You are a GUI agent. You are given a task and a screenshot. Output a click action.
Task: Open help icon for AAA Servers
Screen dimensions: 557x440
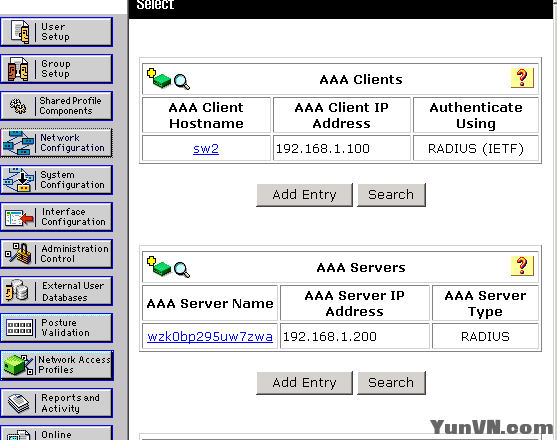(522, 266)
